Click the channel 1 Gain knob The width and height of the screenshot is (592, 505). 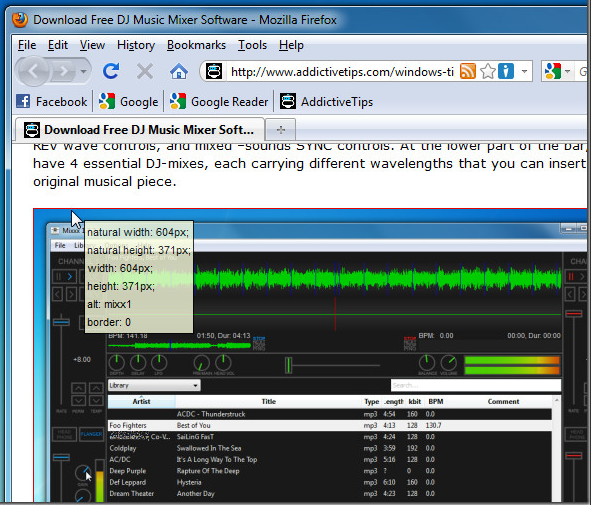(x=83, y=473)
